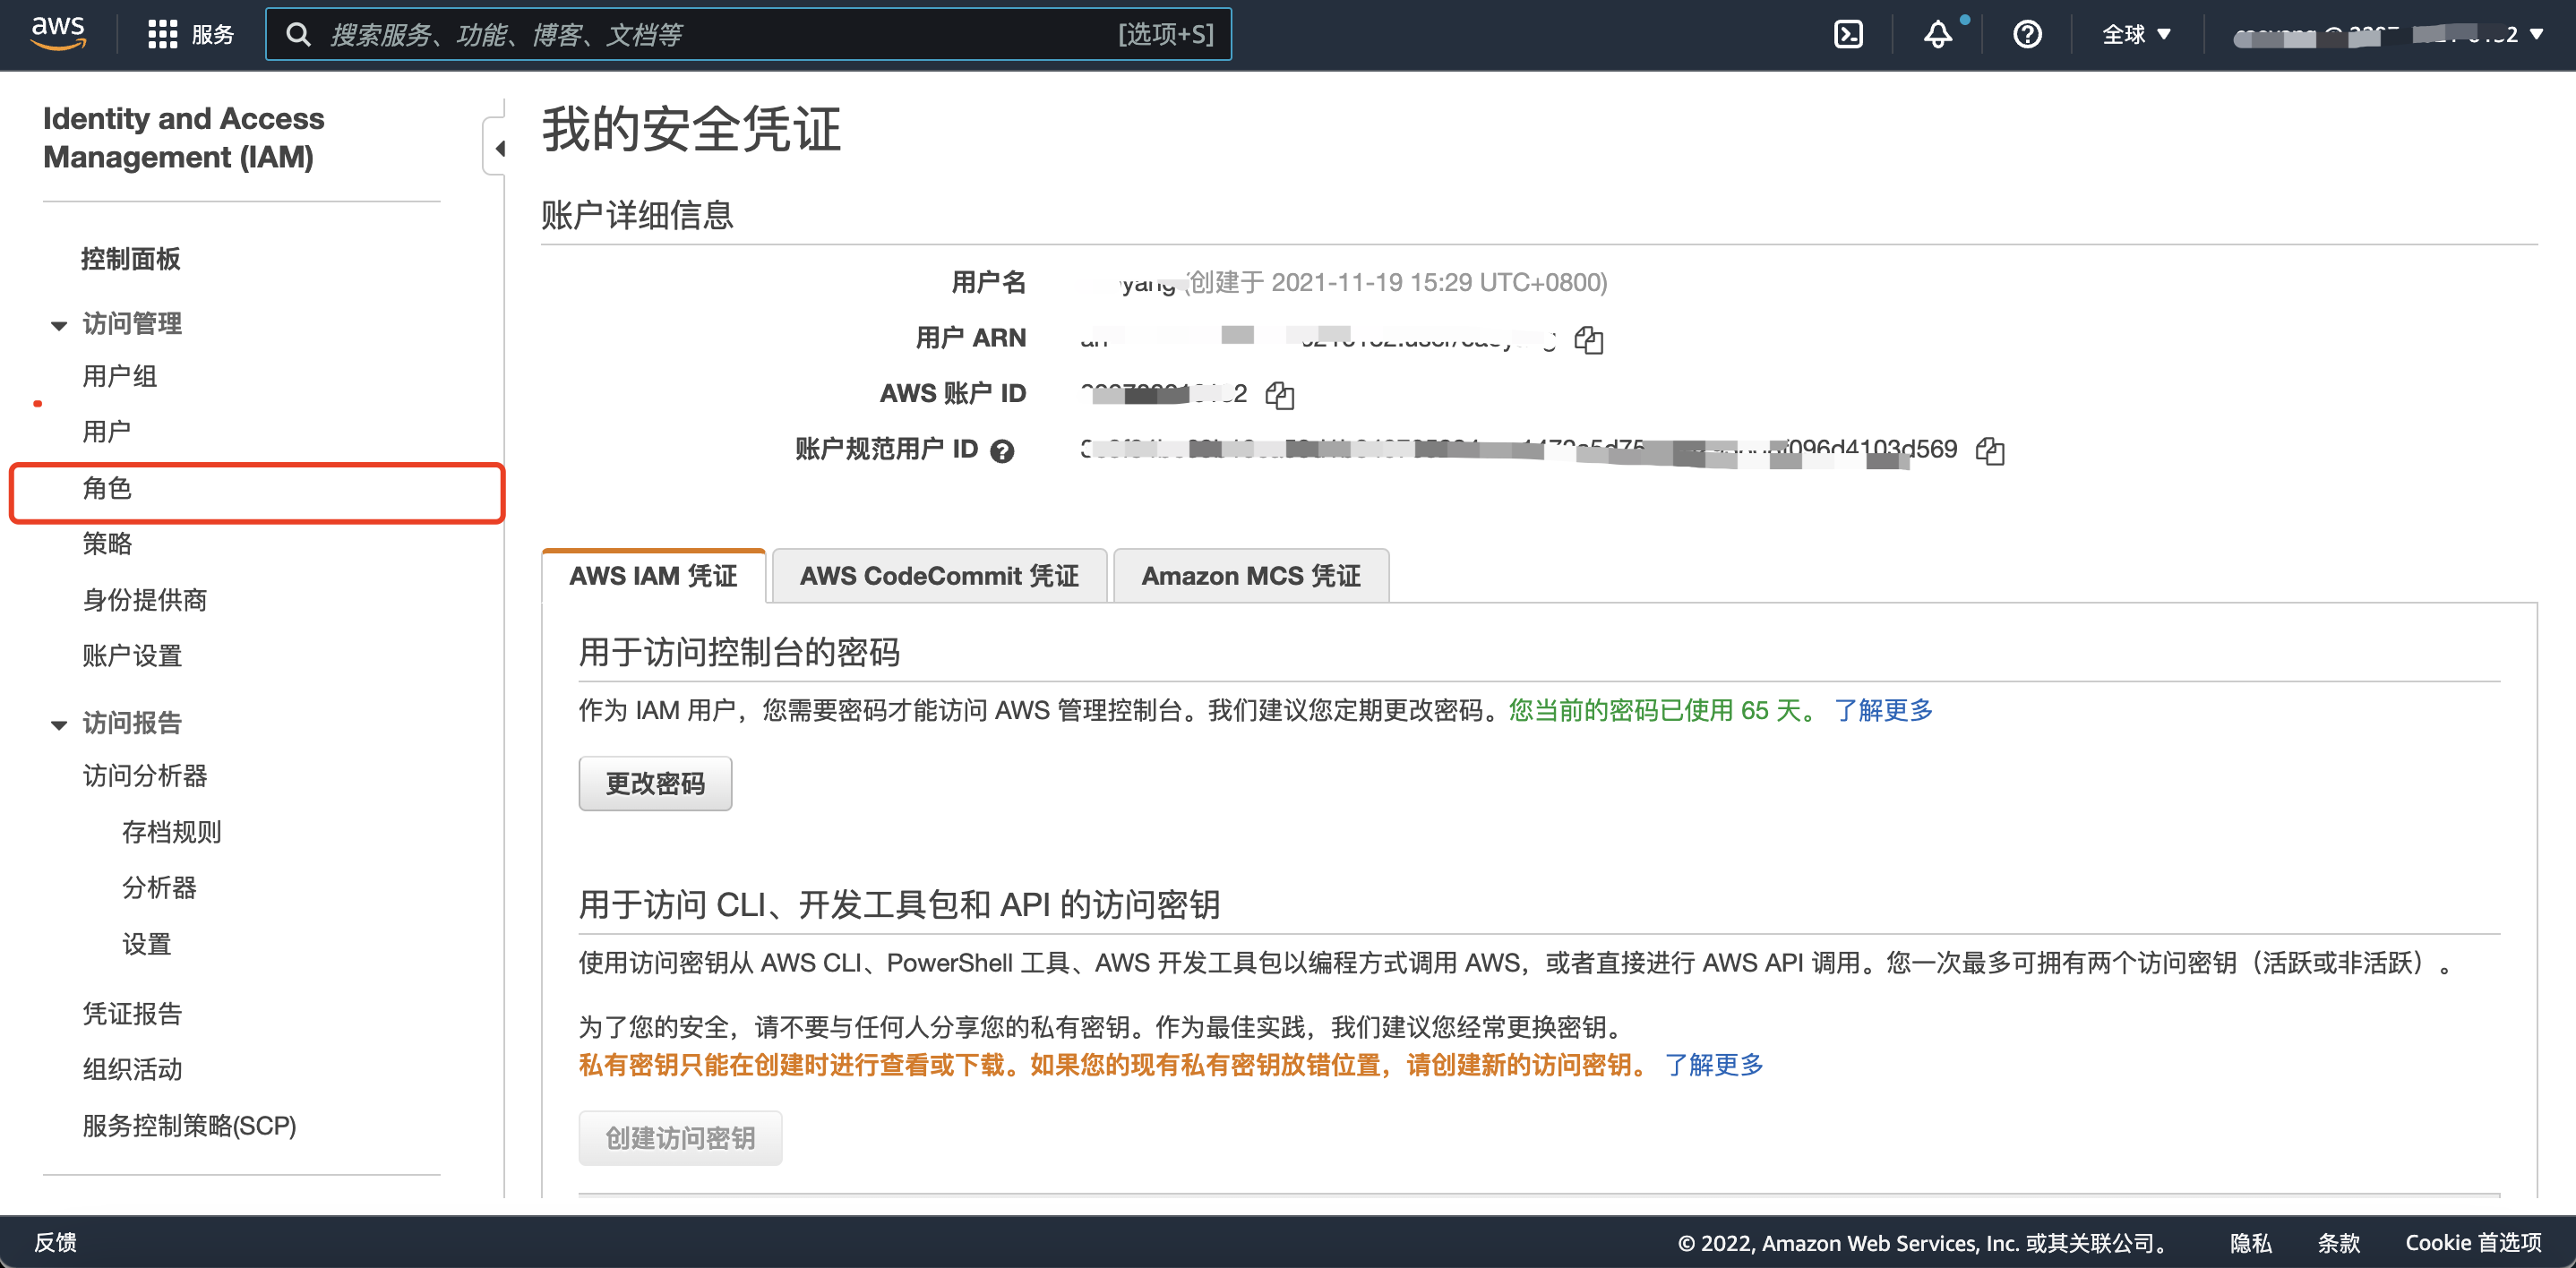Image resolution: width=2576 pixels, height=1268 pixels.
Task: Copy the canonical user ID
Action: coord(1989,451)
